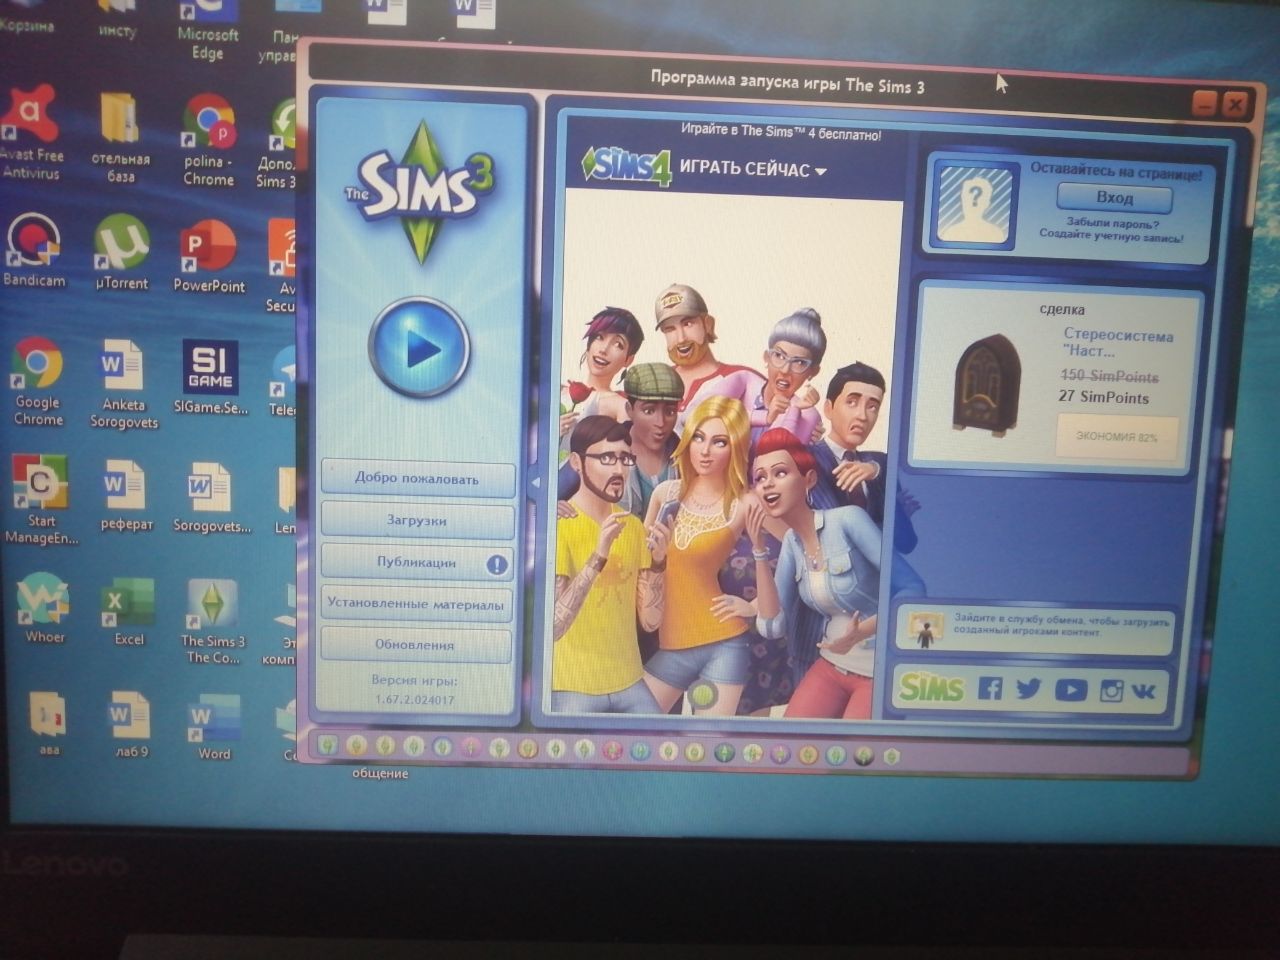This screenshot has height=960, width=1280.
Task: Click the game version number 1.67.2.024017
Action: point(415,700)
